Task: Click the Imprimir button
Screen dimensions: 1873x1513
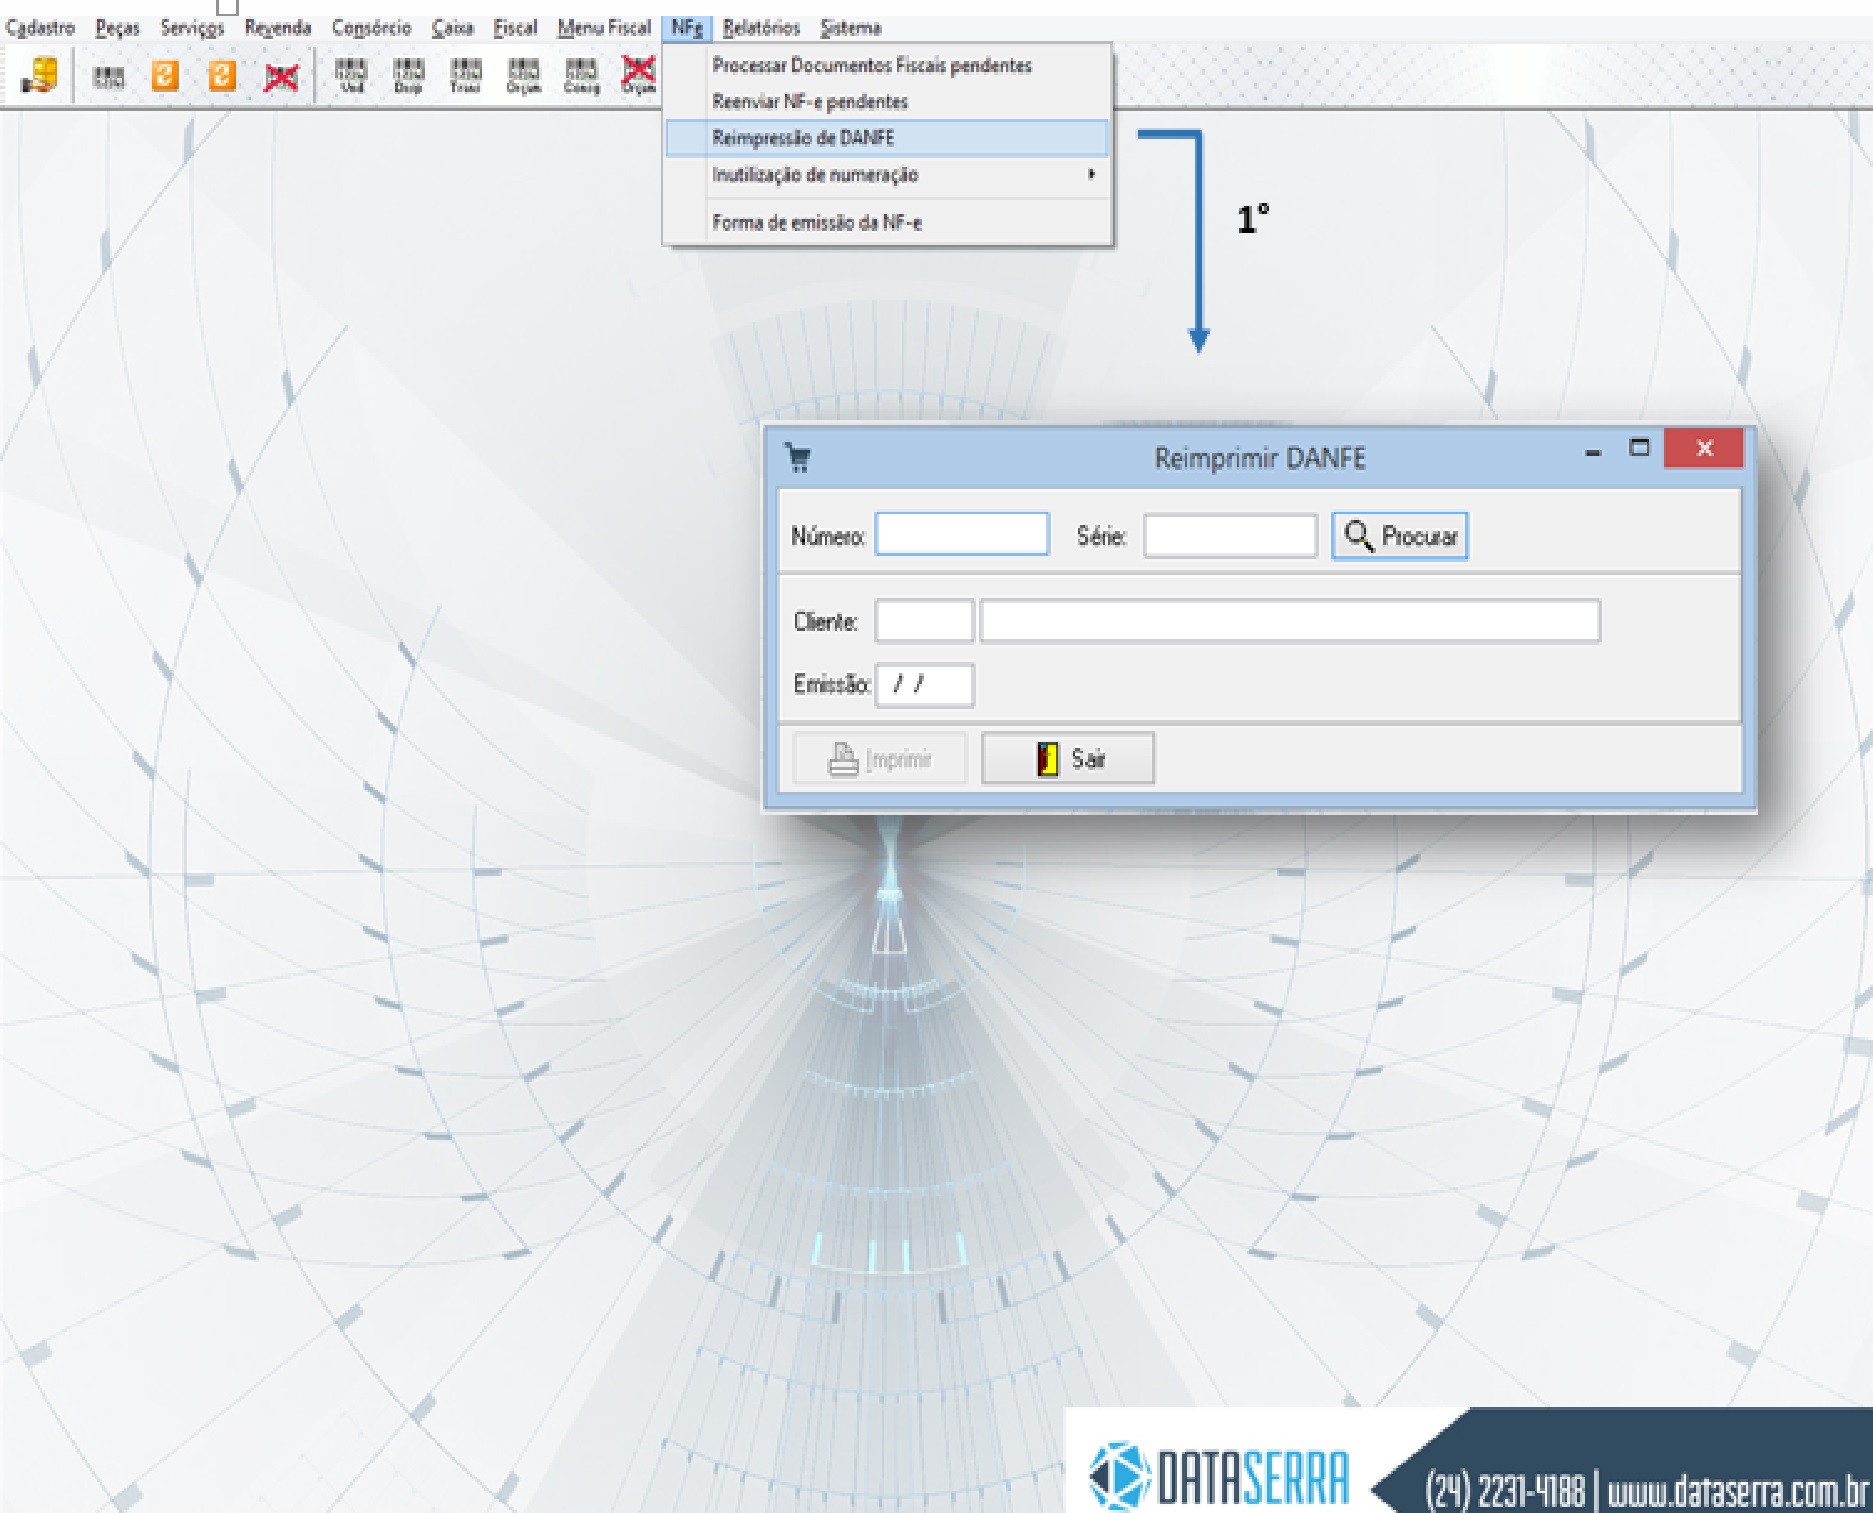Action: click(880, 759)
